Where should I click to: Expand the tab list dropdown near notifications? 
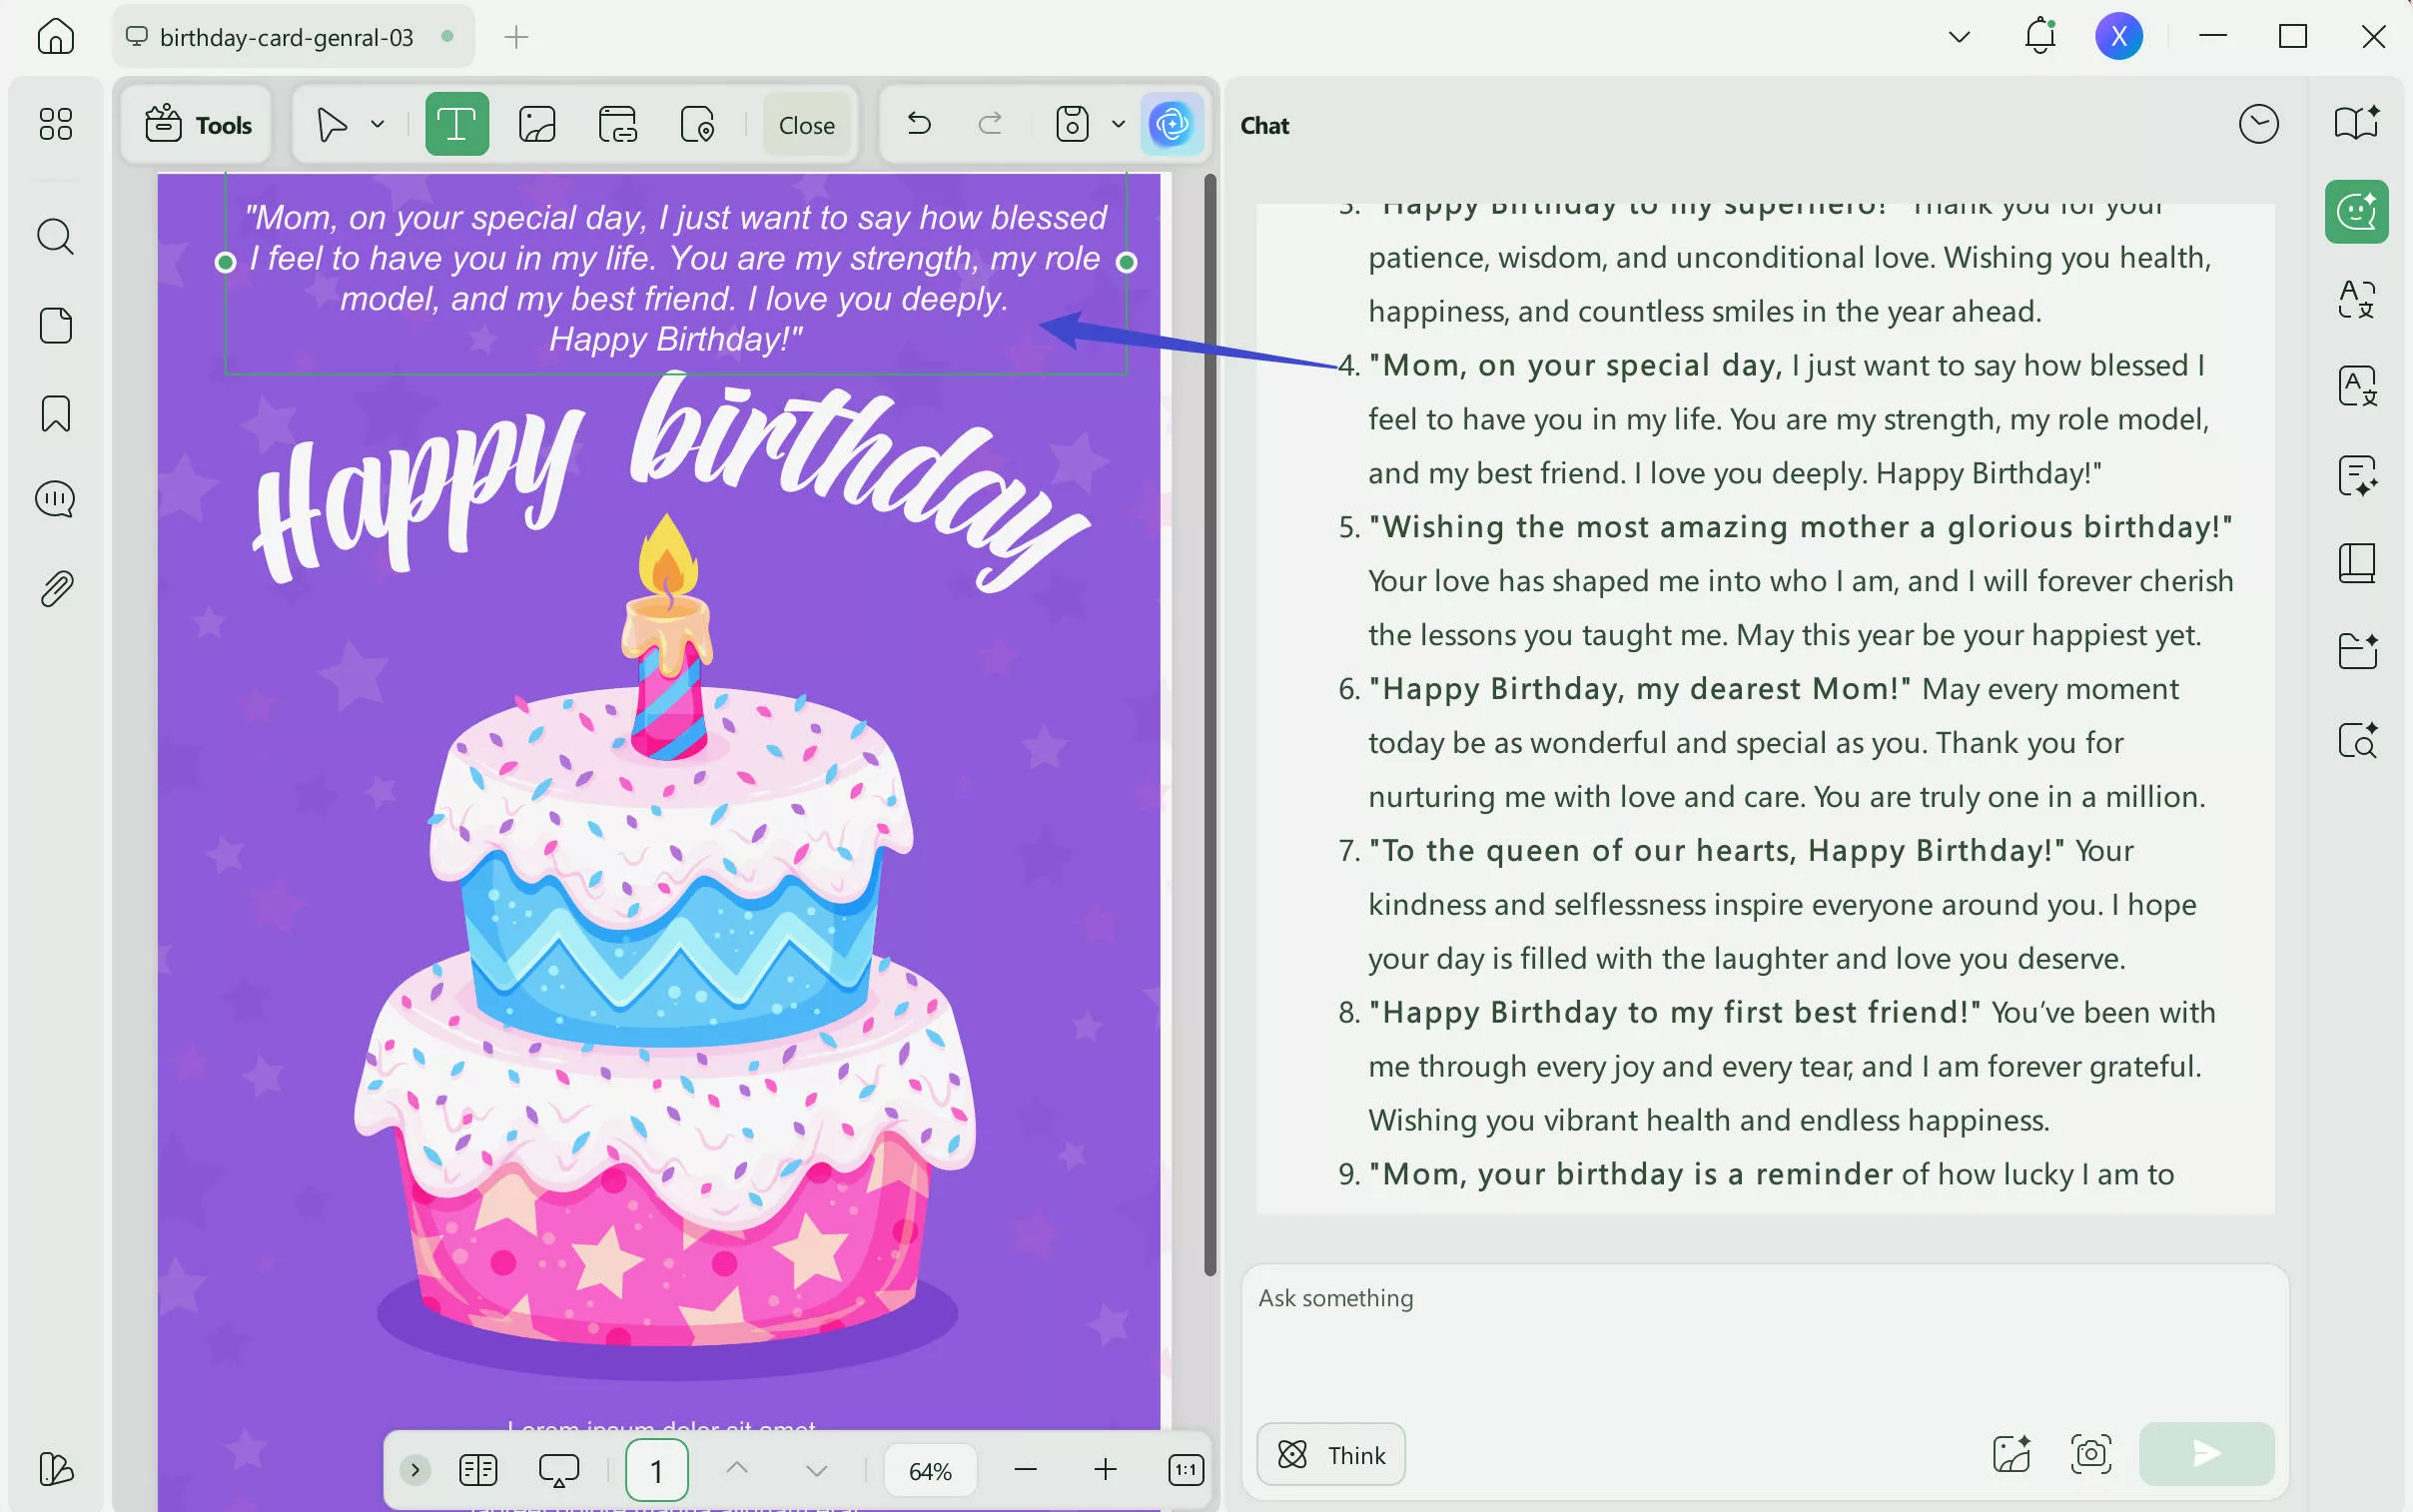(1957, 36)
